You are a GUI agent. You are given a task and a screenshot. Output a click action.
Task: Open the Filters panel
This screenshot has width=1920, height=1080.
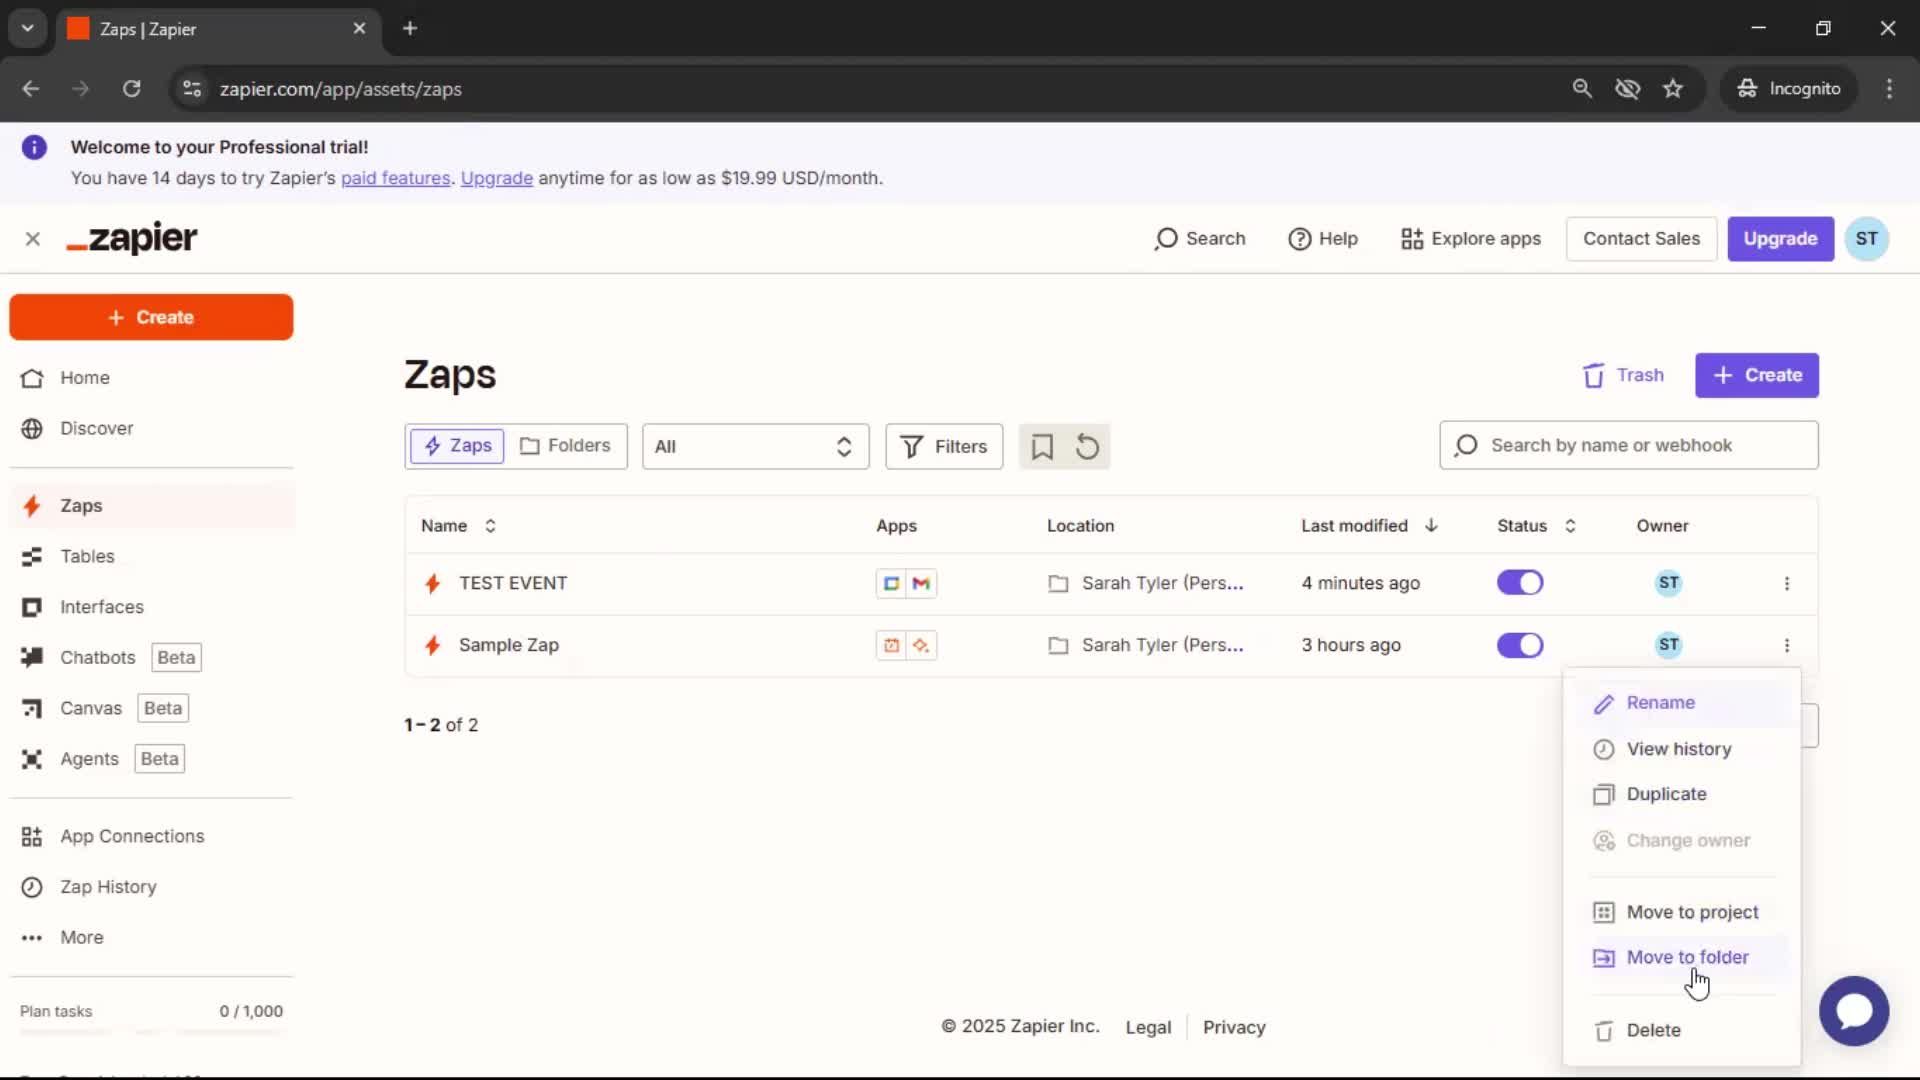pyautogui.click(x=943, y=447)
